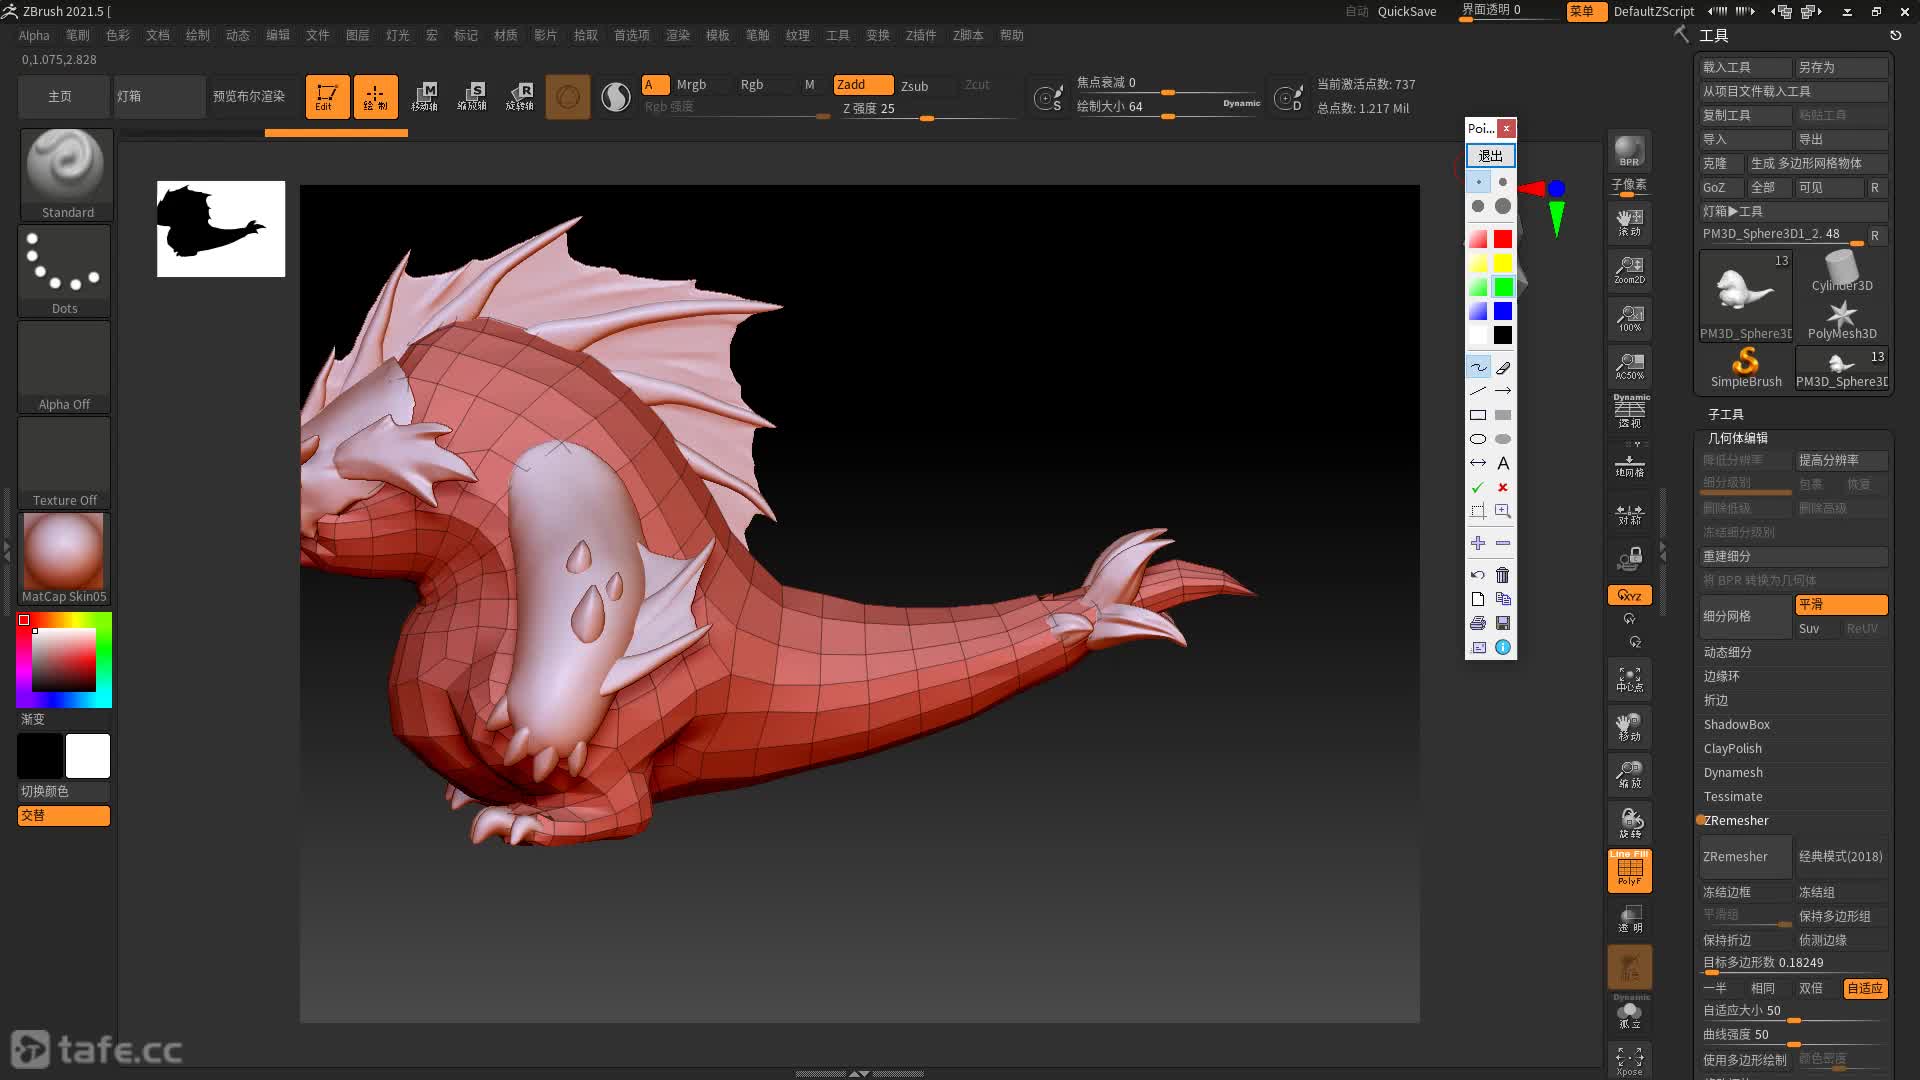Expand the 子工具 (Subtool) section
Viewport: 1920px width, 1080px height.
1726,414
